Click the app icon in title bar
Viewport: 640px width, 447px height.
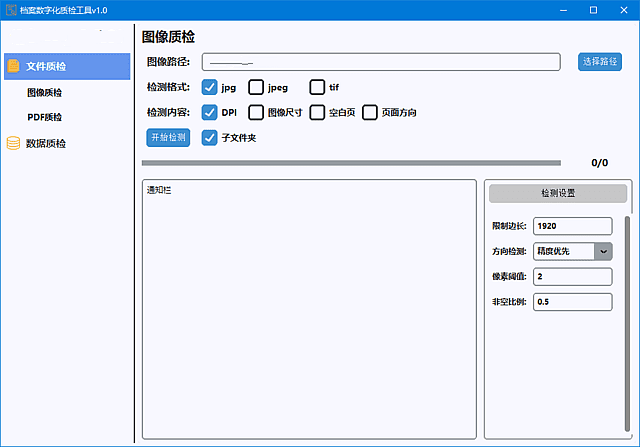(x=10, y=9)
